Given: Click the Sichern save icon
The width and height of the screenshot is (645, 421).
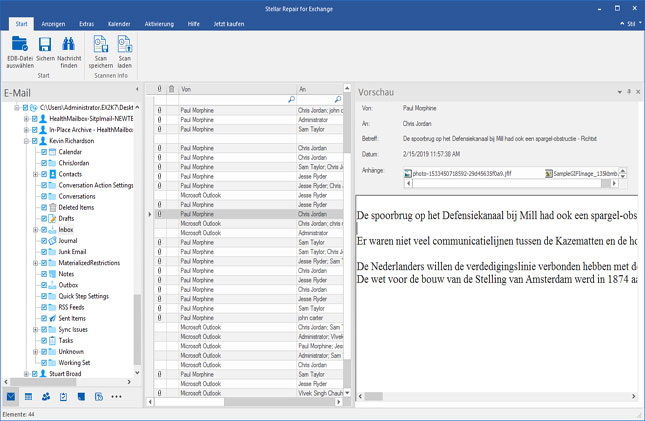Looking at the screenshot, I should click(x=46, y=43).
